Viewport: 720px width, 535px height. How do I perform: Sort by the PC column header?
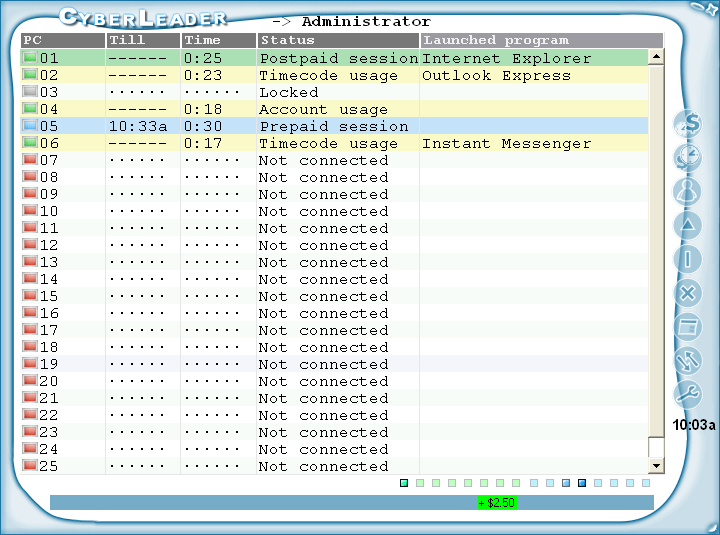(63, 40)
